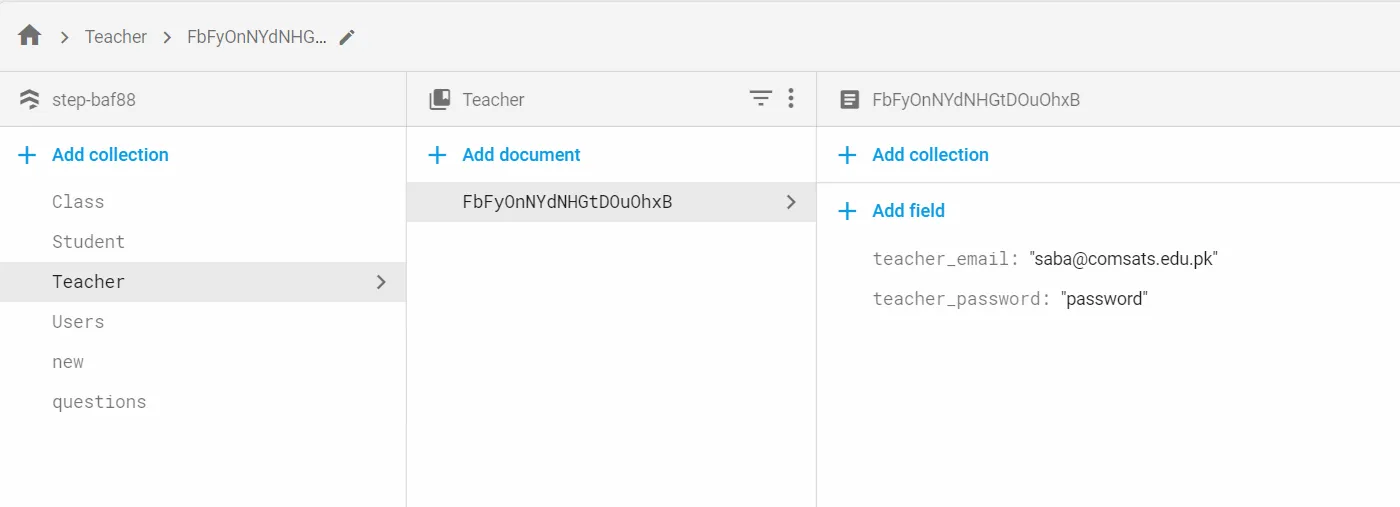This screenshot has width=1400, height=507.
Task: Select the Class collection
Action: [78, 202]
